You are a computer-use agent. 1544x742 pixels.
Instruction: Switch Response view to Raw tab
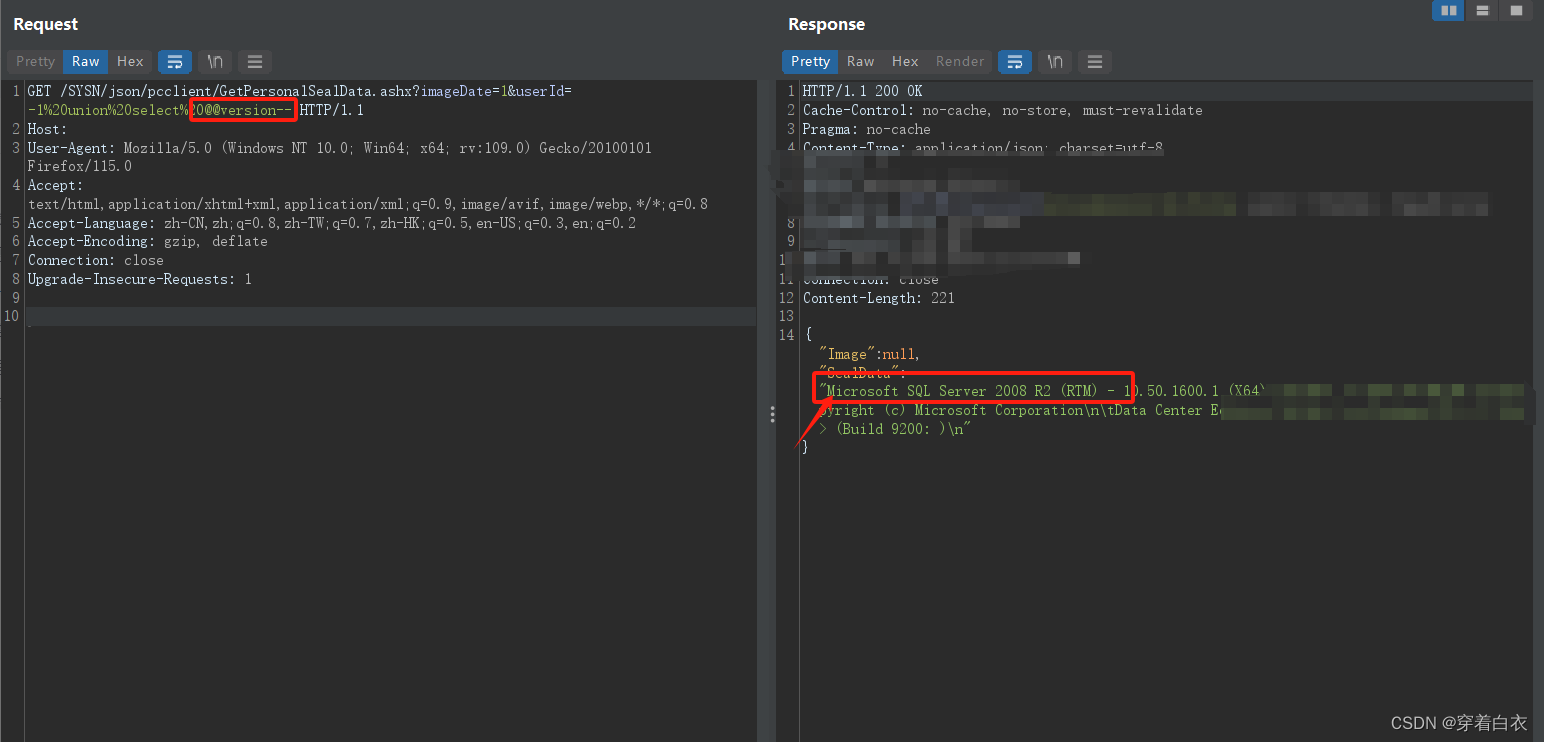click(861, 61)
